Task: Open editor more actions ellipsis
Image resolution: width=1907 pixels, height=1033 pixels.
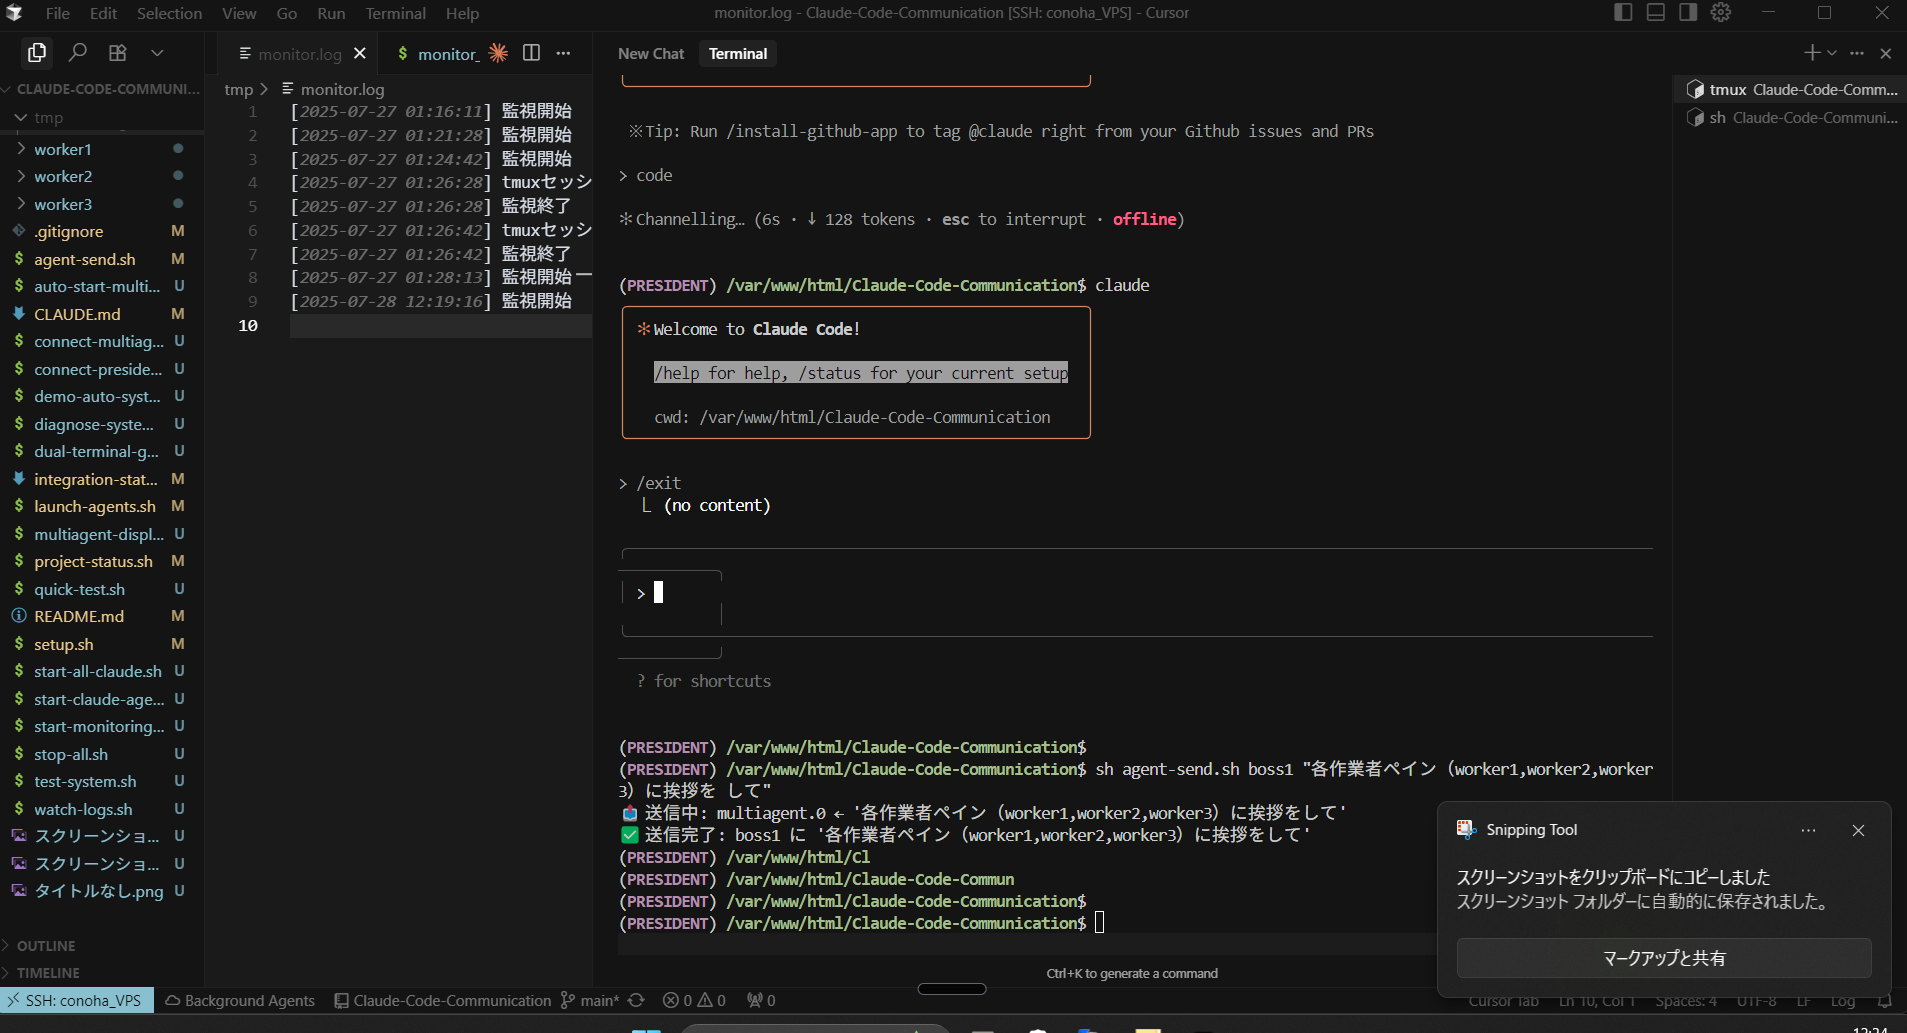Action: (564, 53)
